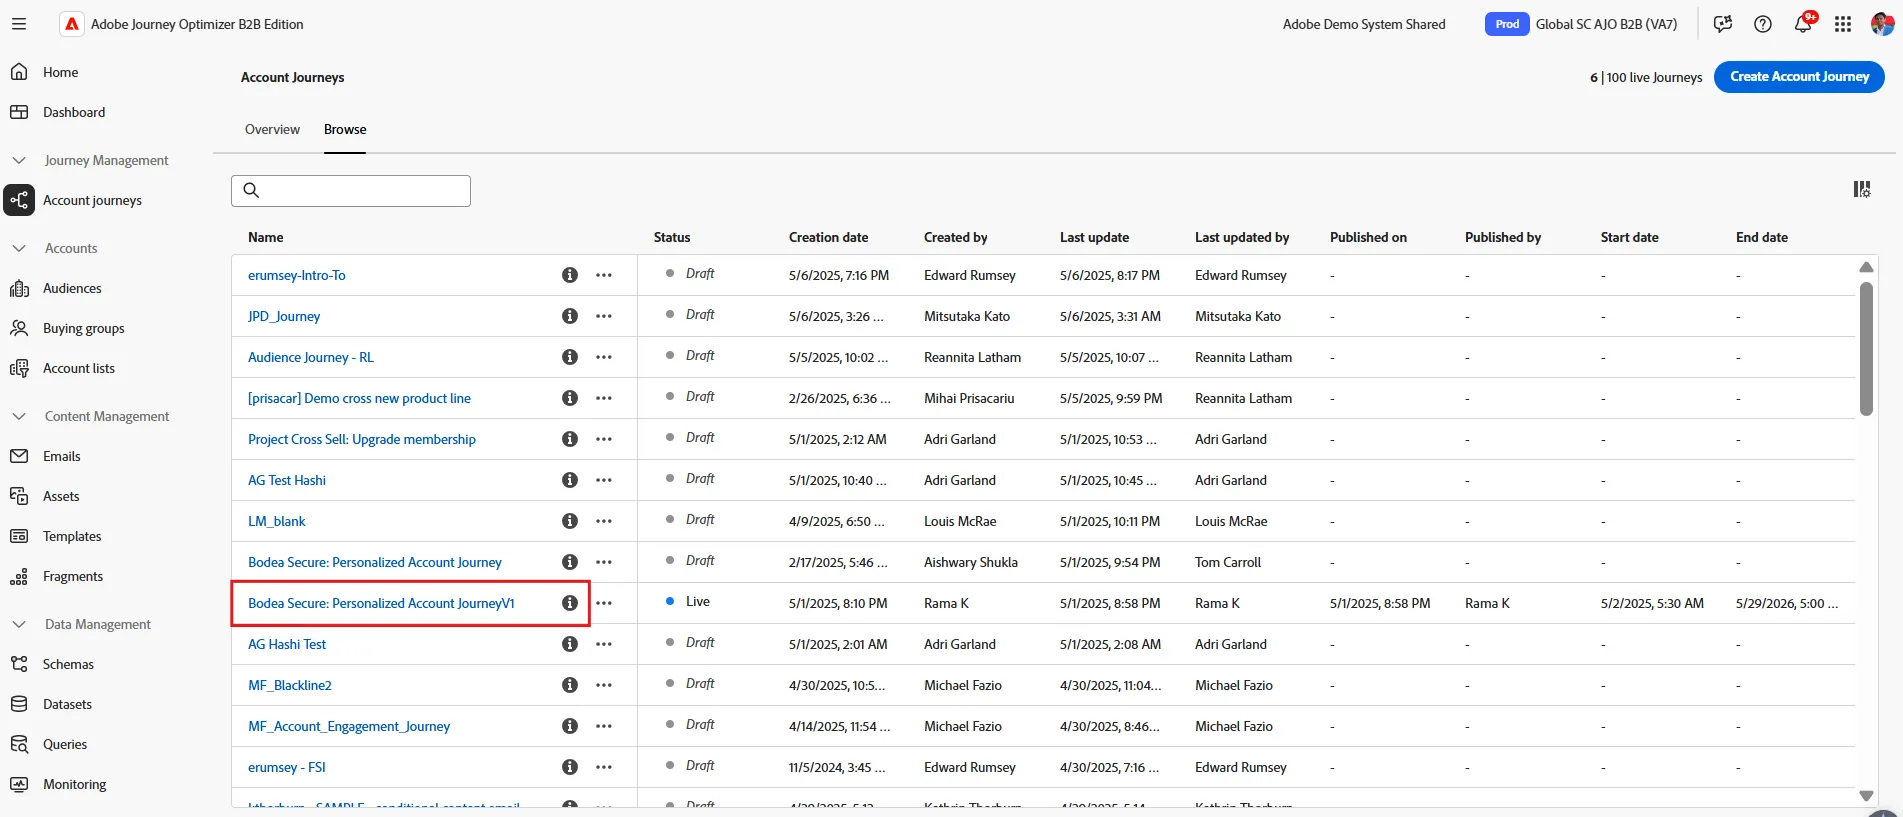Open the help question mark icon

coord(1763,24)
